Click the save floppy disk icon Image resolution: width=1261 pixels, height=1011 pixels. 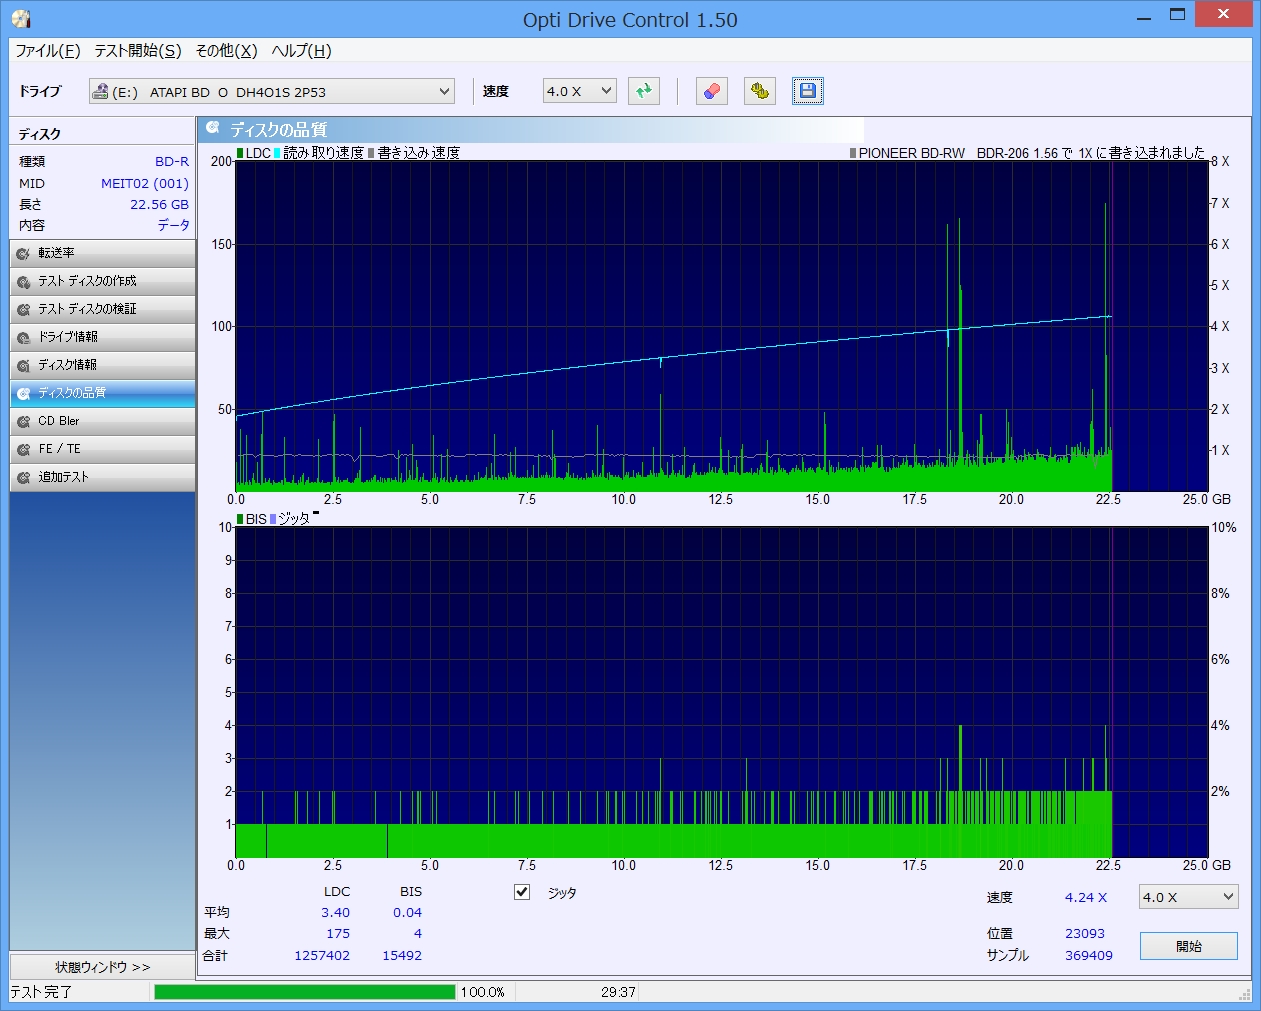[807, 91]
